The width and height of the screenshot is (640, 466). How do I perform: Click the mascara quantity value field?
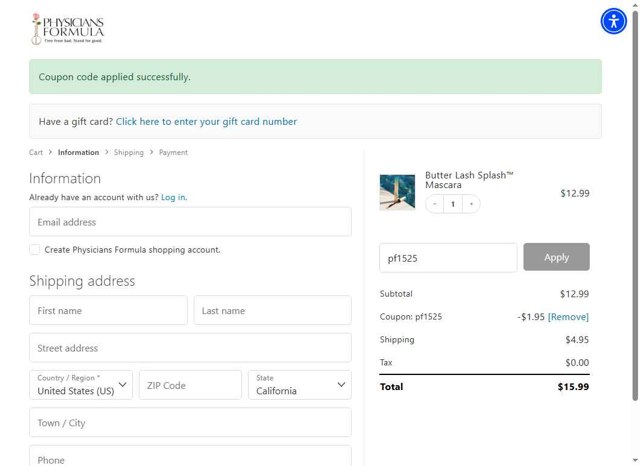453,204
